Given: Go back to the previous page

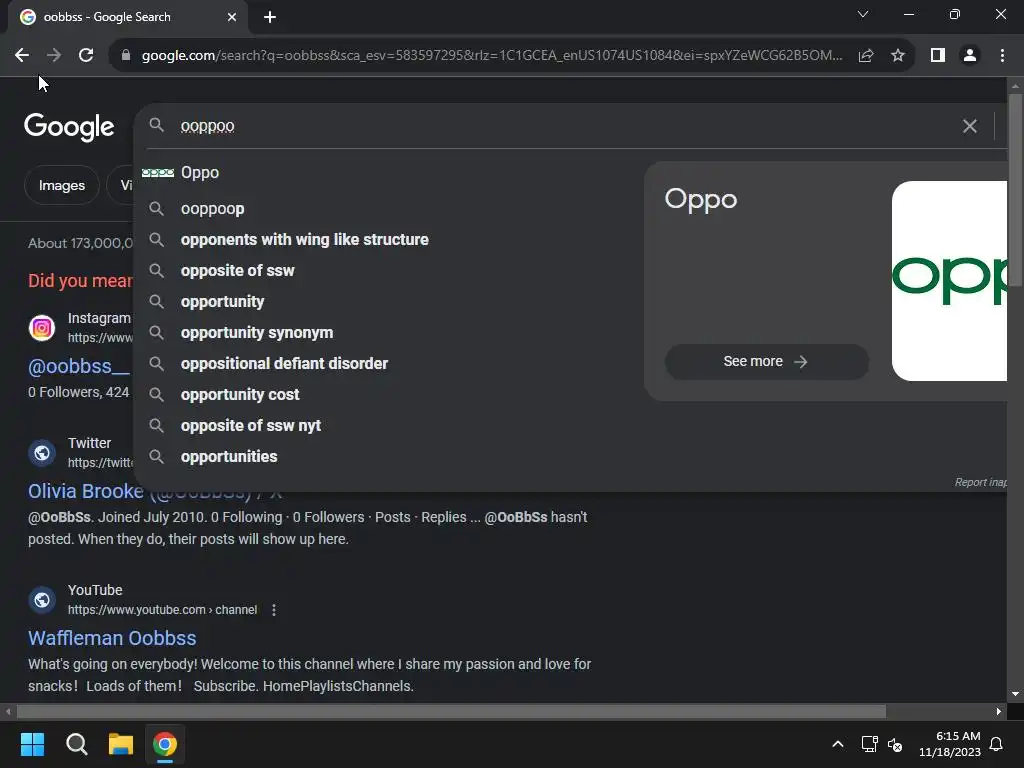Looking at the screenshot, I should (x=22, y=56).
